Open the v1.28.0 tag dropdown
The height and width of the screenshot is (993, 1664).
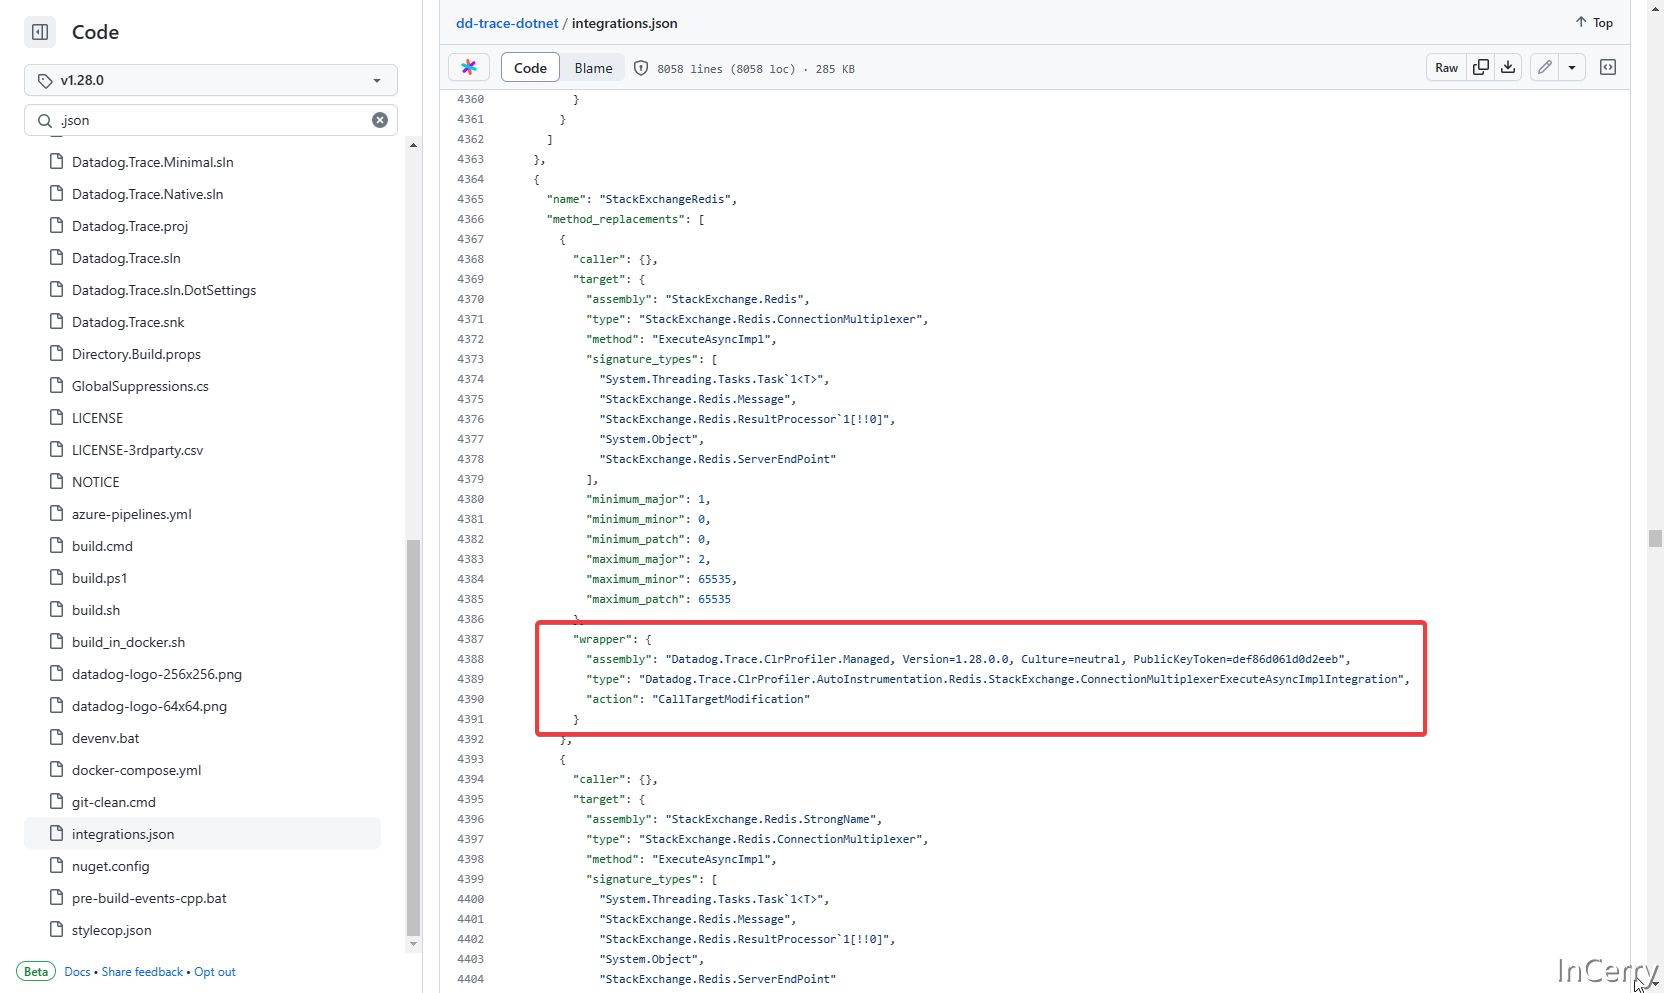(x=211, y=80)
